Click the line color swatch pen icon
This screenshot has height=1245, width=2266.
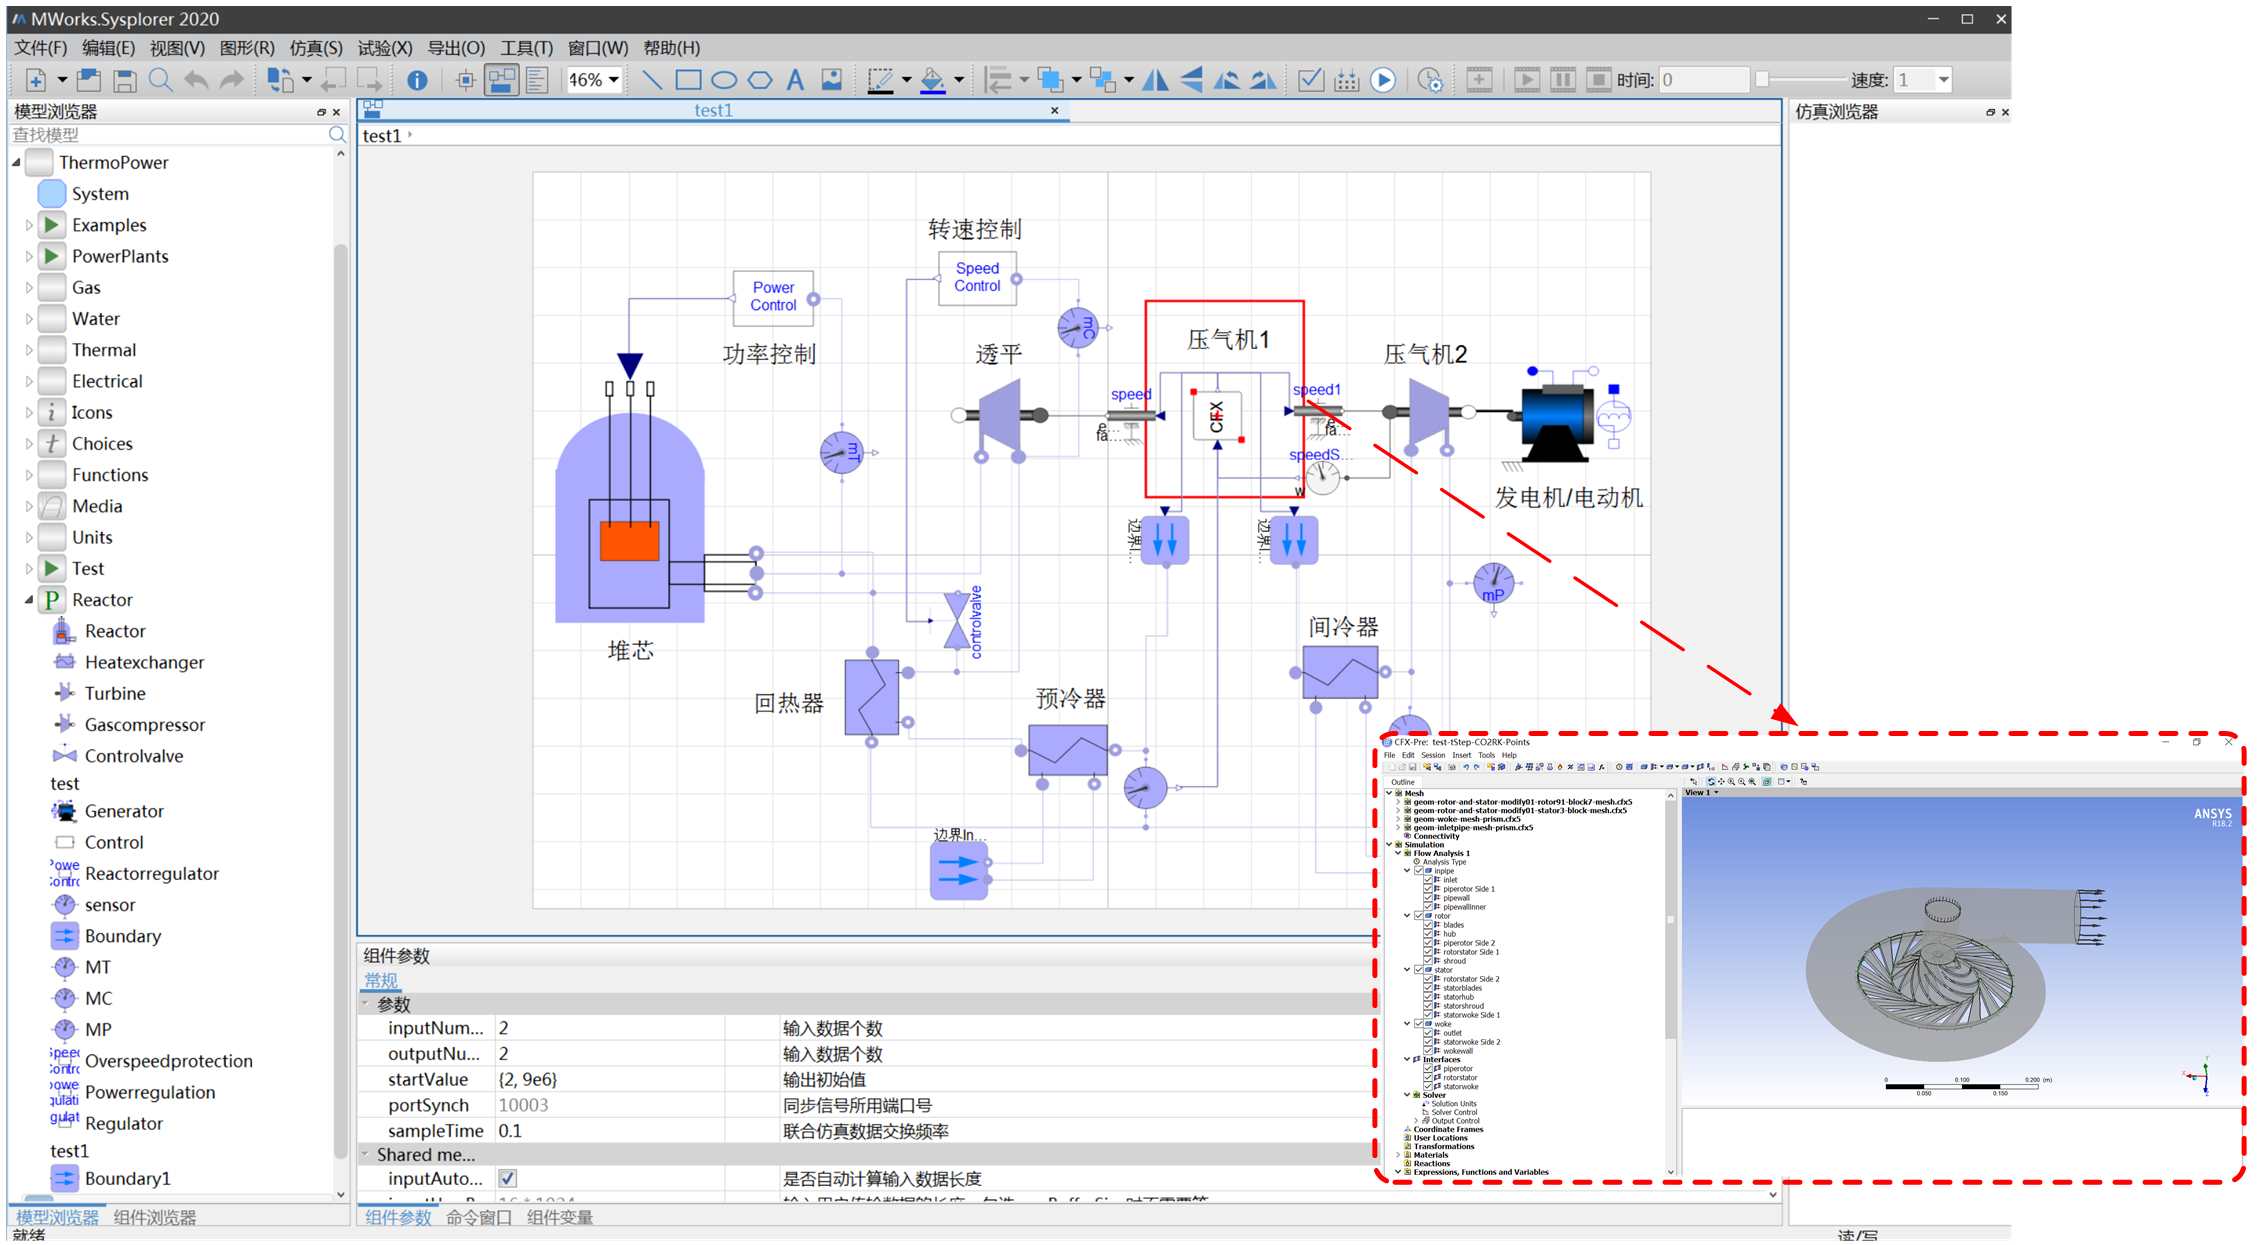[881, 80]
